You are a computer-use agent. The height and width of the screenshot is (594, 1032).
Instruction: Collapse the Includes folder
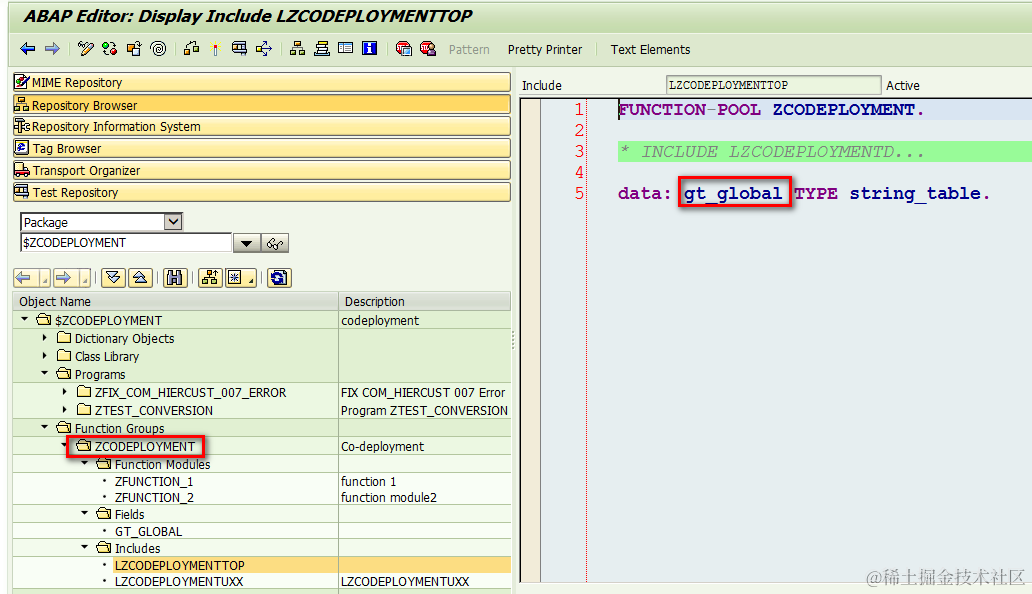click(x=85, y=547)
